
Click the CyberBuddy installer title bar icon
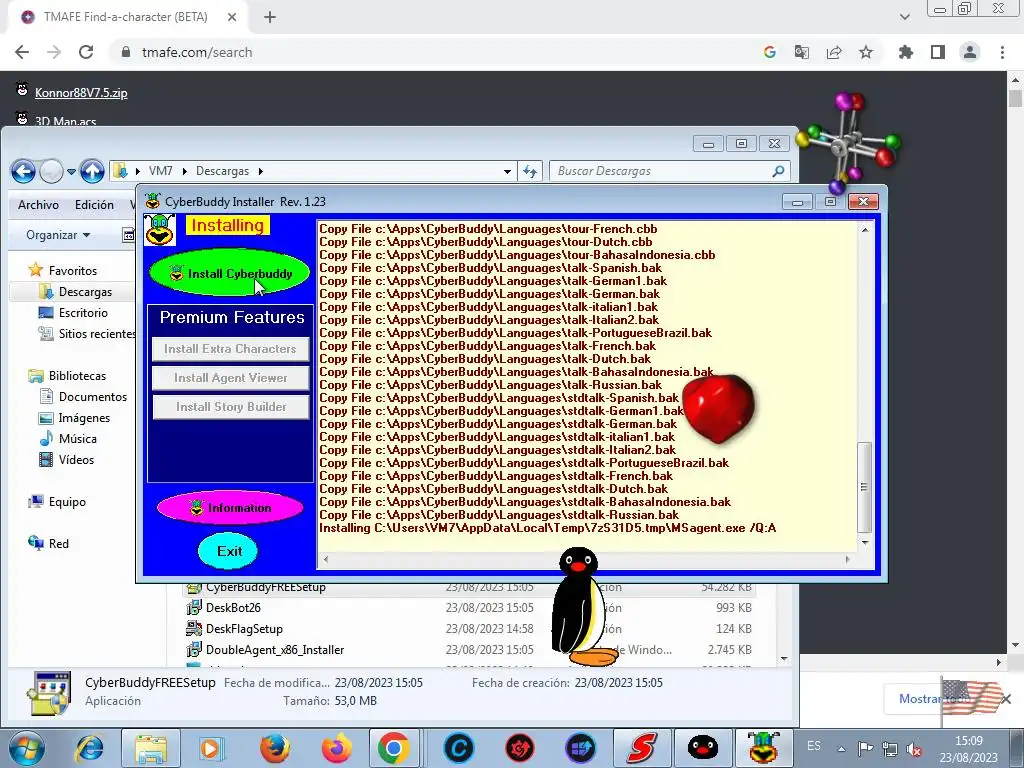[153, 201]
